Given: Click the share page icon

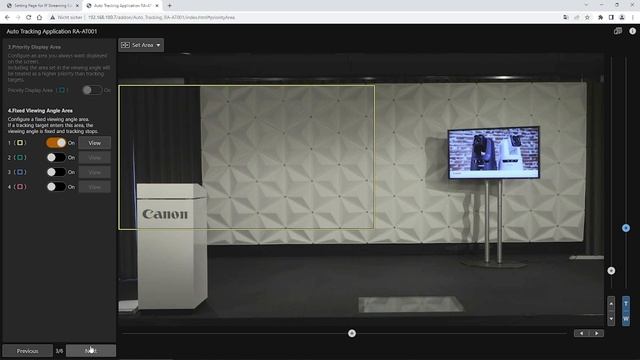Looking at the screenshot, I should (x=576, y=17).
